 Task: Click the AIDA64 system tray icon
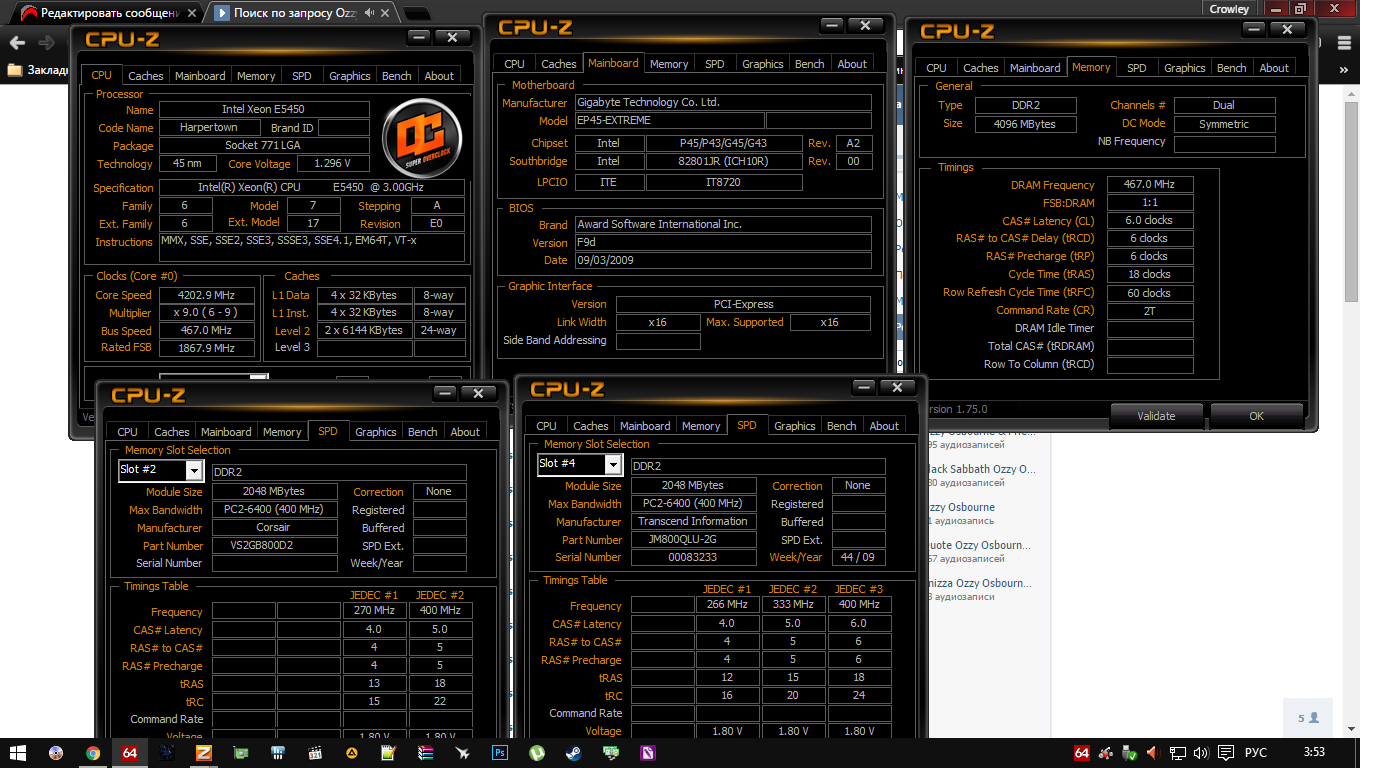coord(1081,753)
